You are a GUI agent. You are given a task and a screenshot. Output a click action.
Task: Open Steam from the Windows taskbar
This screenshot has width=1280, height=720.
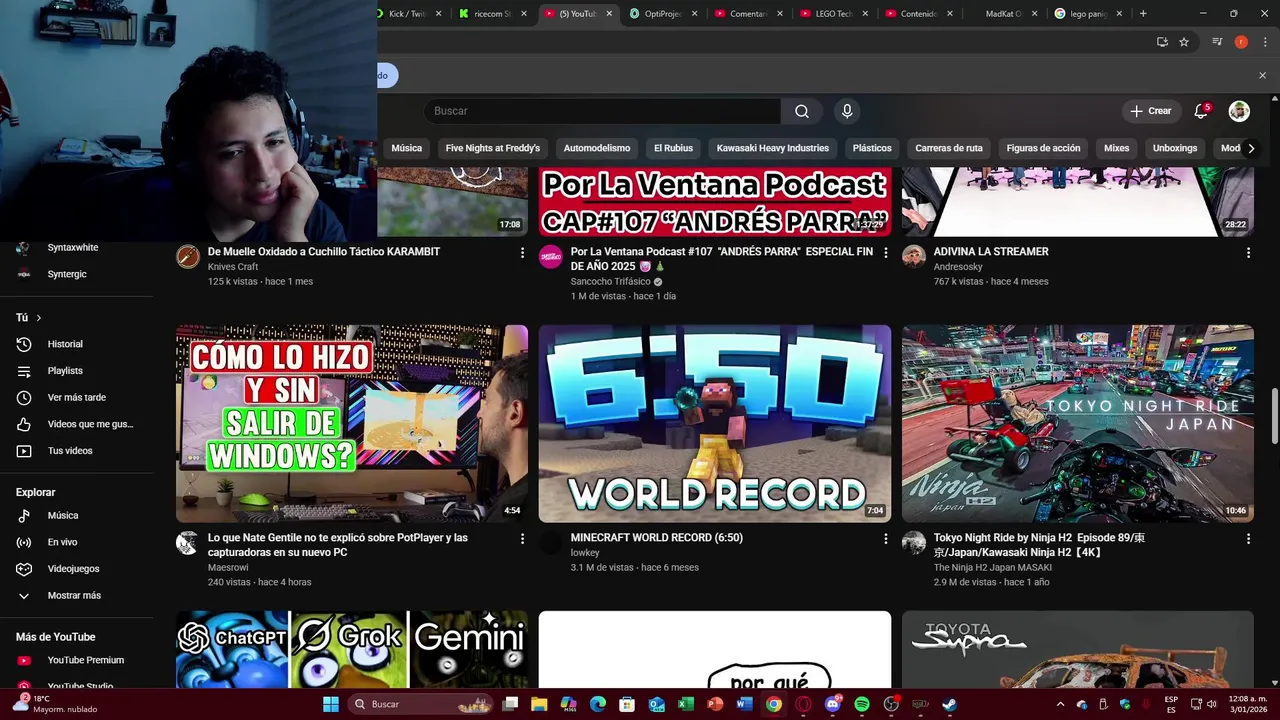(949, 704)
